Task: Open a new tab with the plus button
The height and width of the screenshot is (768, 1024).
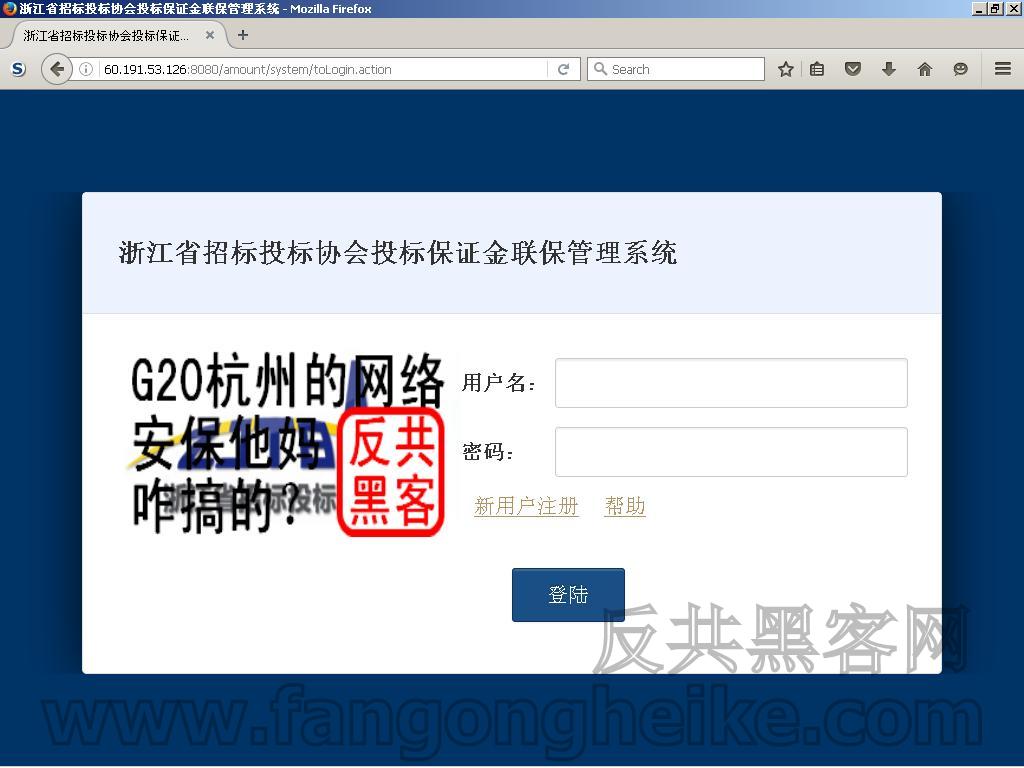Action: pos(242,35)
